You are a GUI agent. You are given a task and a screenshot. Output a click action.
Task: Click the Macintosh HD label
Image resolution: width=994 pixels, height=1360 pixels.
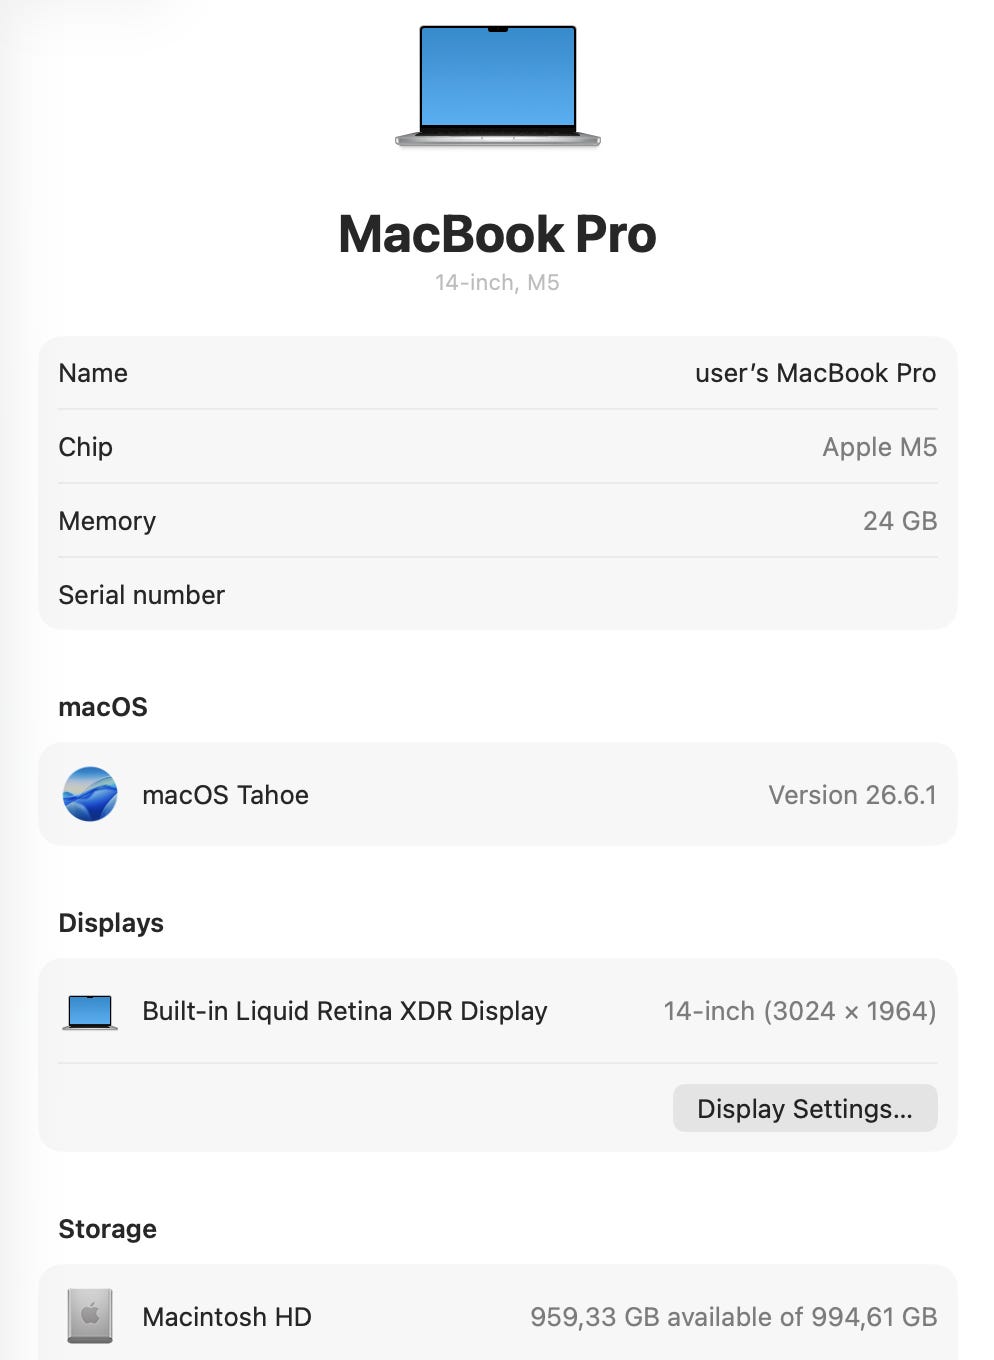tap(227, 1317)
